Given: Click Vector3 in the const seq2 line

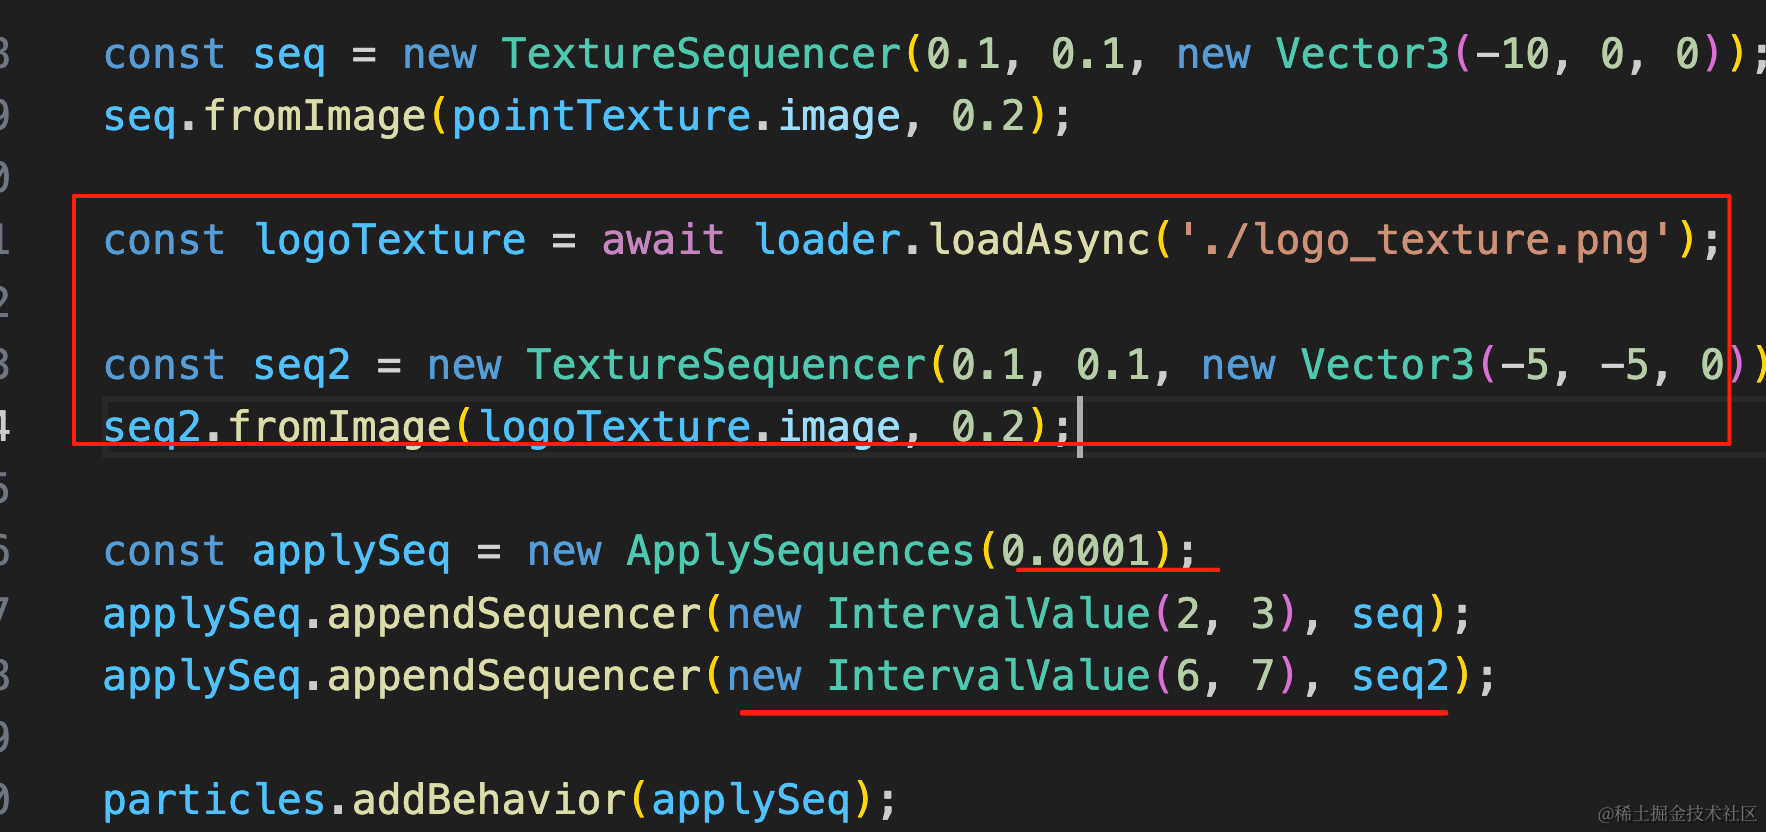Looking at the screenshot, I should [x=1388, y=364].
